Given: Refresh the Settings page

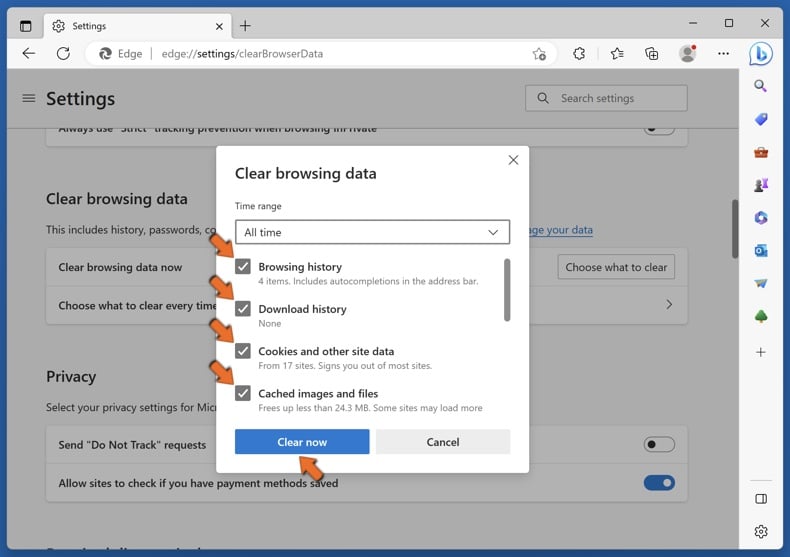Looking at the screenshot, I should [63, 53].
